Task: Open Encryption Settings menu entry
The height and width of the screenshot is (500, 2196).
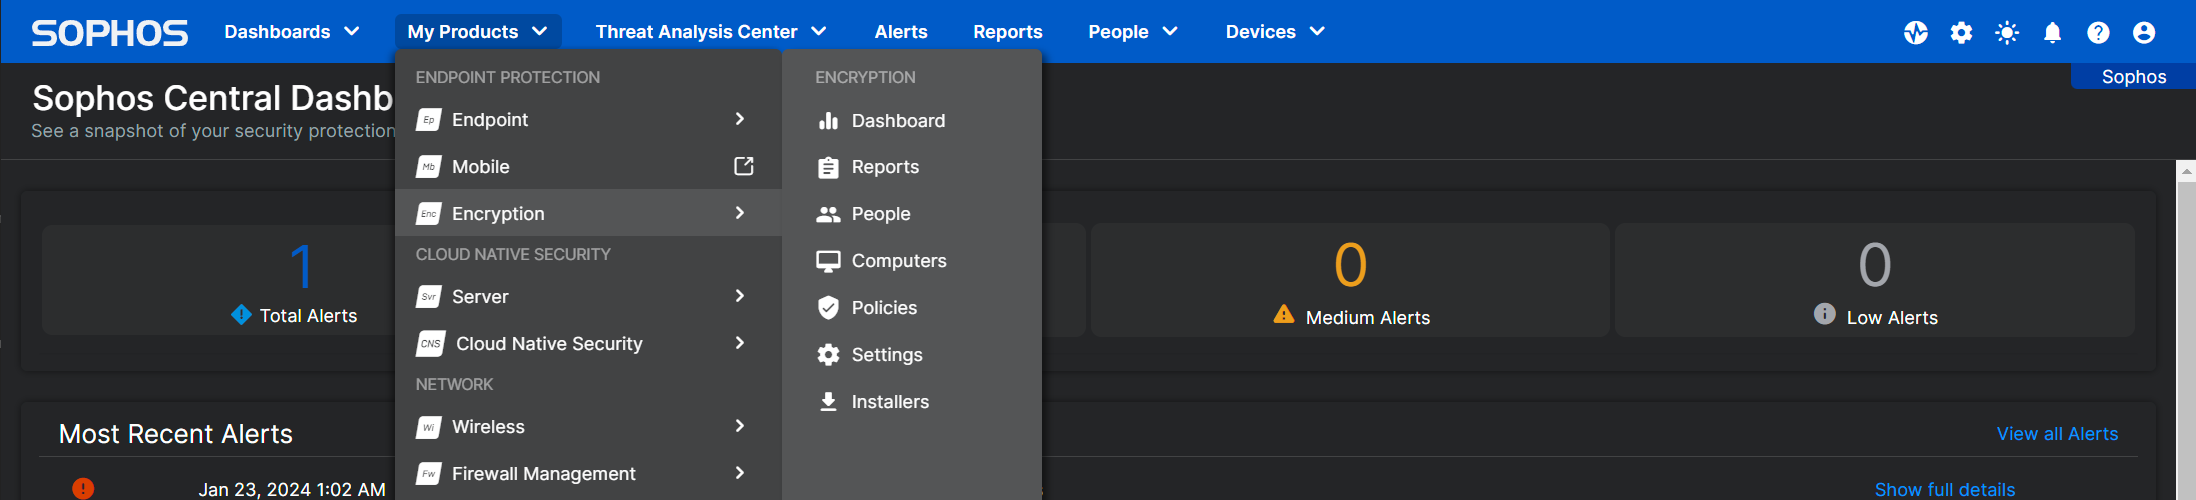Action: coord(886,355)
